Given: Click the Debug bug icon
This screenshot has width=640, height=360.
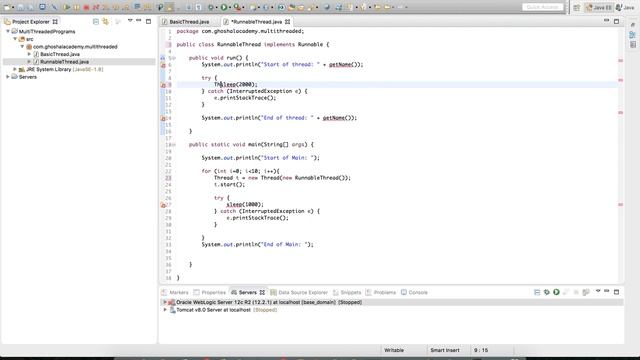Looking at the screenshot, I should tap(211, 7).
